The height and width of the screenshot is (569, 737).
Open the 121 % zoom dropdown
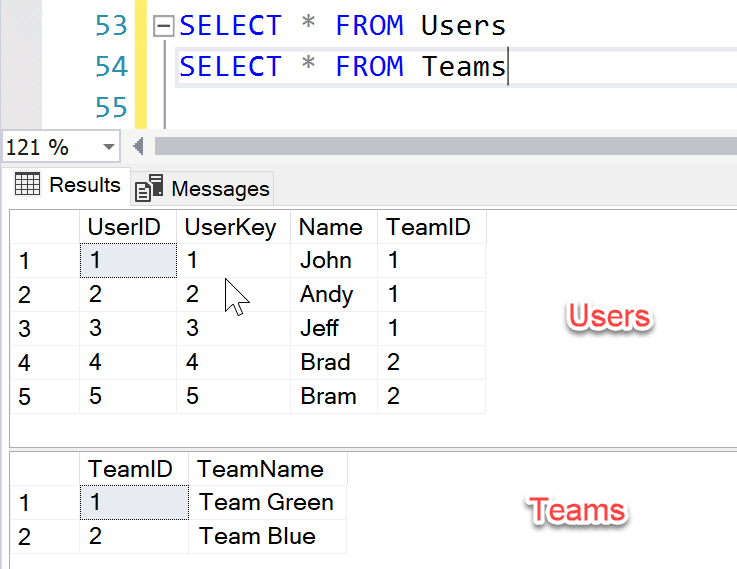(109, 148)
